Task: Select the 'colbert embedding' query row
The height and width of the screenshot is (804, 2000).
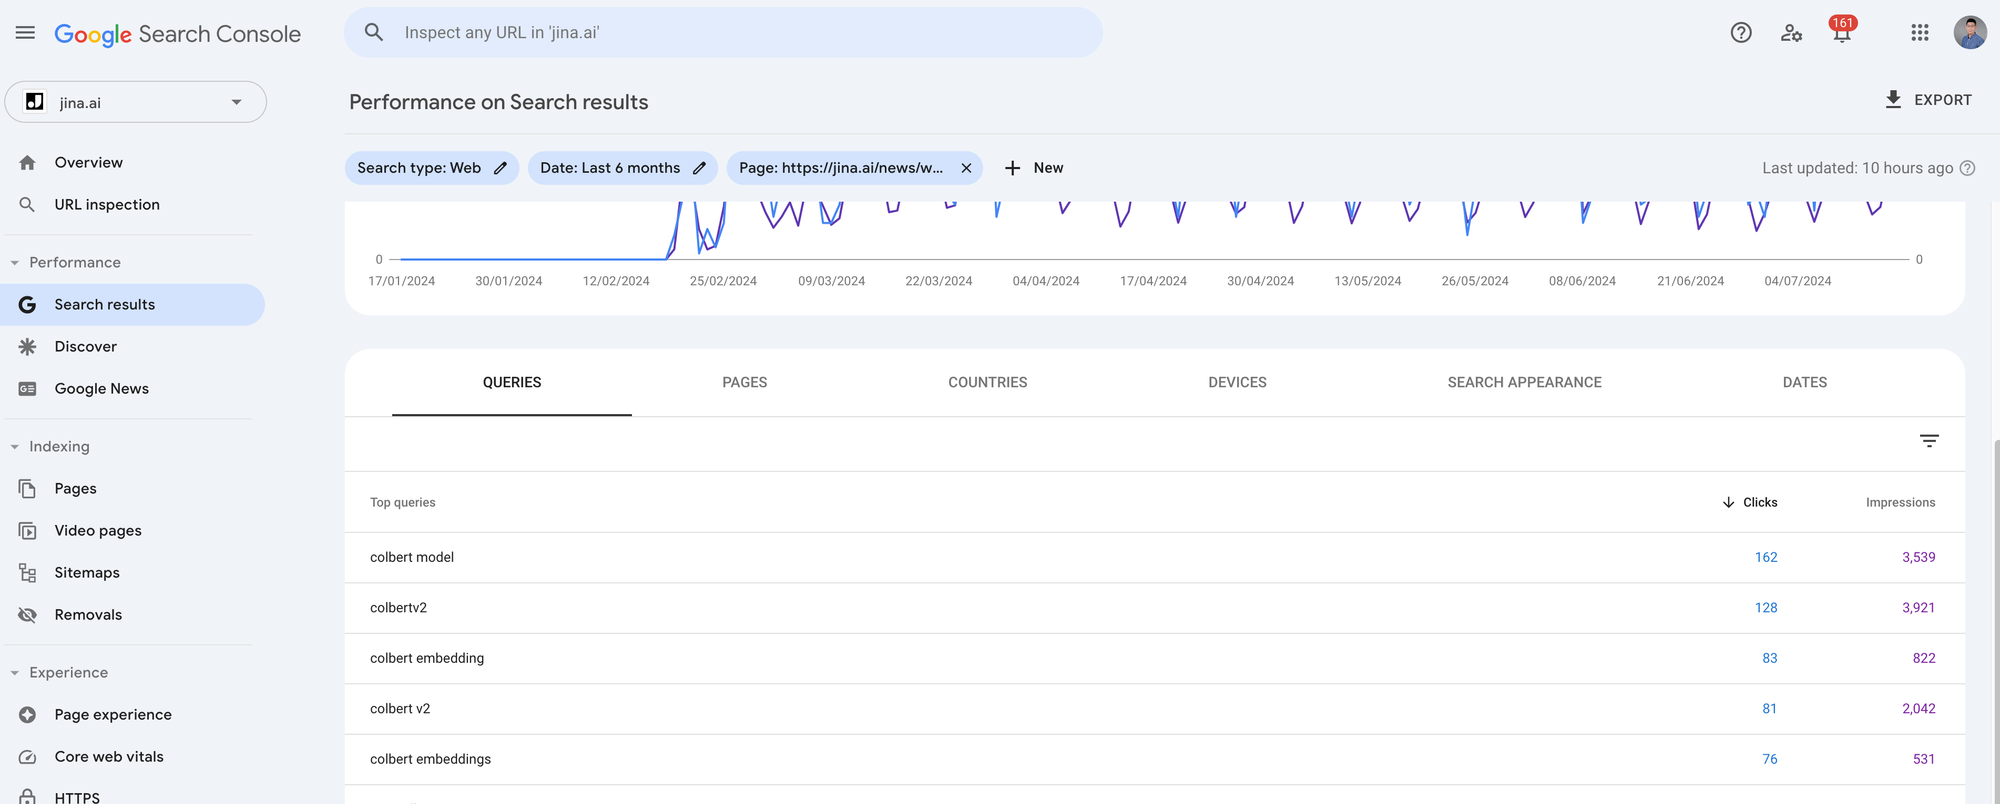Action: [x=1155, y=658]
